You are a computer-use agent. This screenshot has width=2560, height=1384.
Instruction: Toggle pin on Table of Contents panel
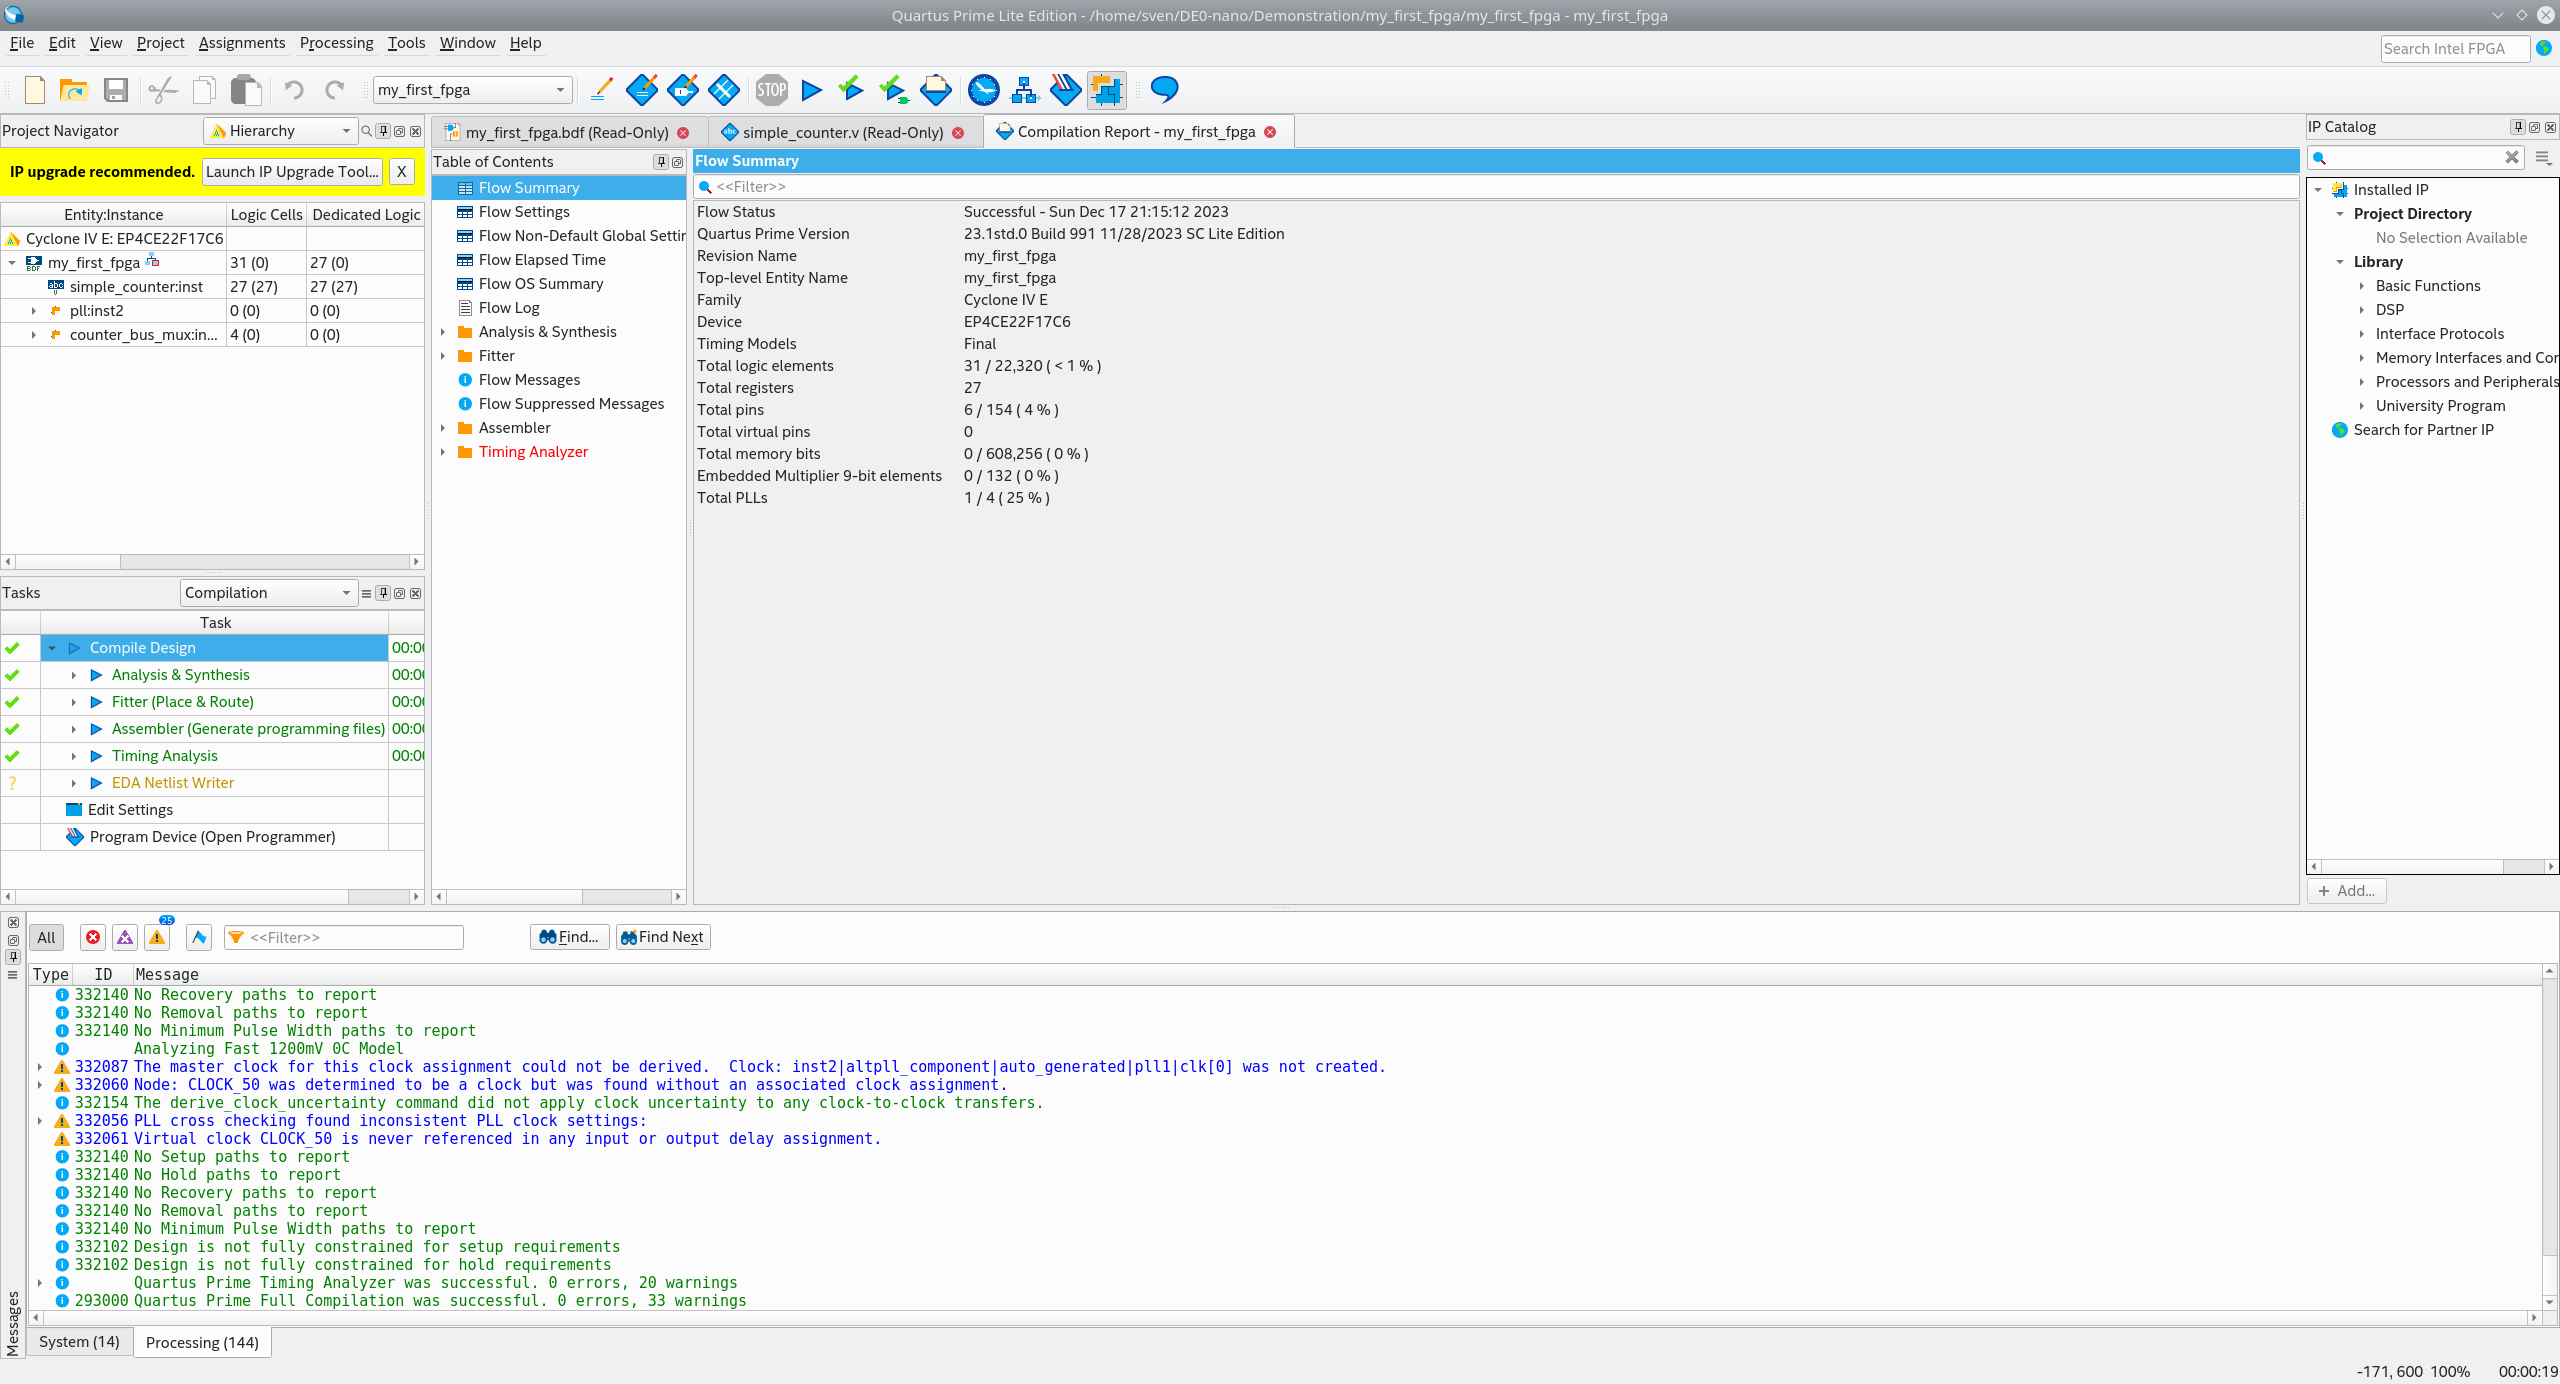click(661, 162)
